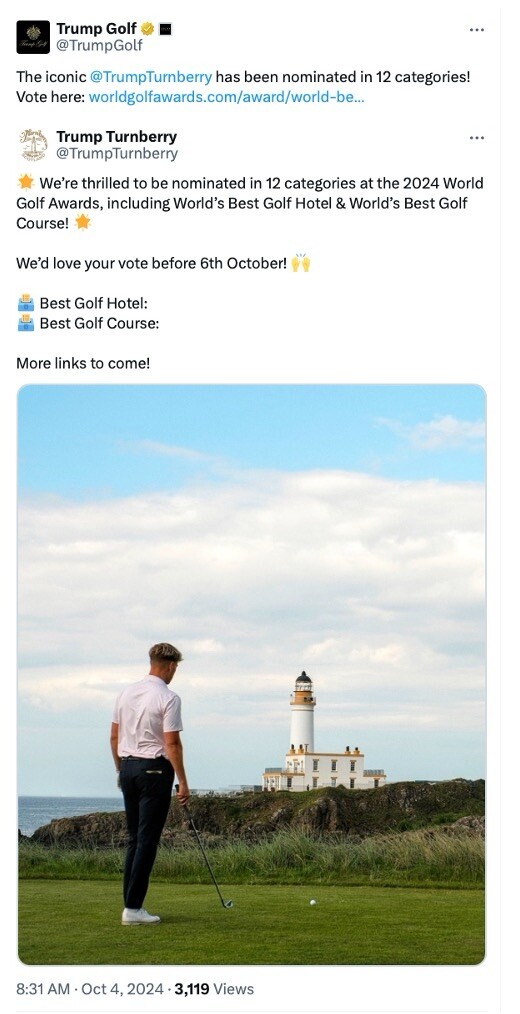Click the grey @TrumpTurnberry handle under the display name

[117, 154]
